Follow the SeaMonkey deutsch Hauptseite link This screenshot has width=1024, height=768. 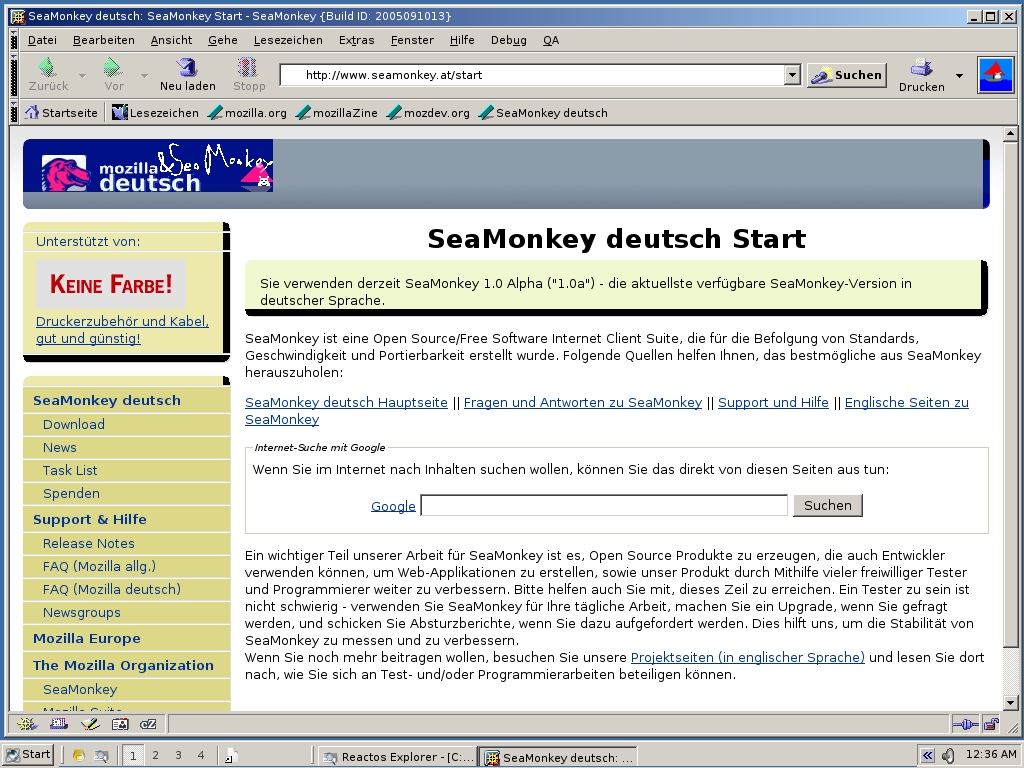[x=346, y=402]
